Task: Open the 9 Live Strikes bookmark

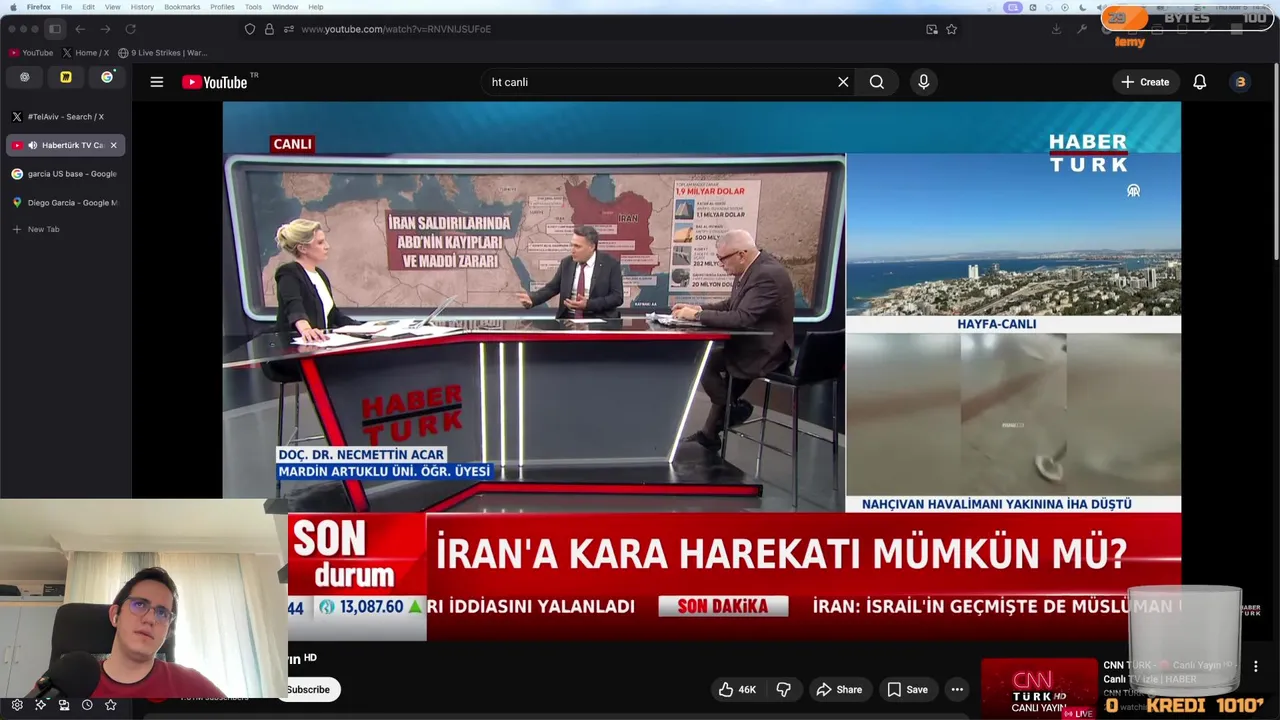Action: (163, 53)
